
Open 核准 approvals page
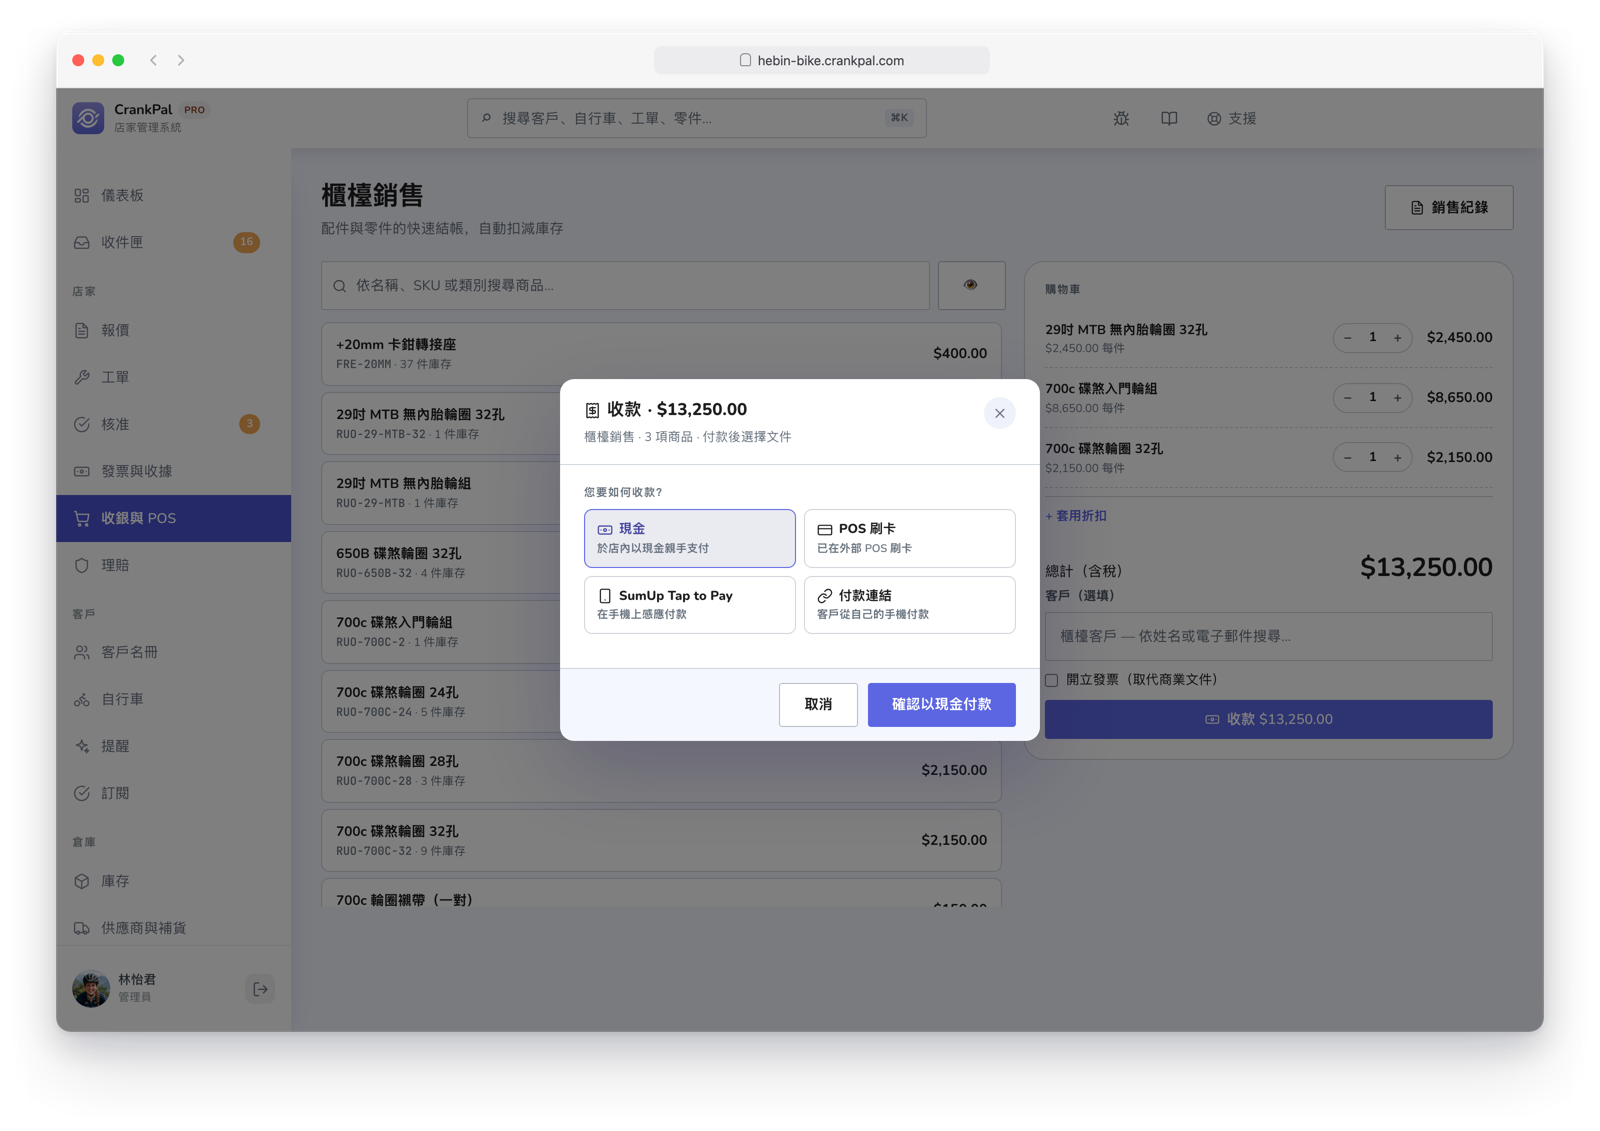point(173,424)
